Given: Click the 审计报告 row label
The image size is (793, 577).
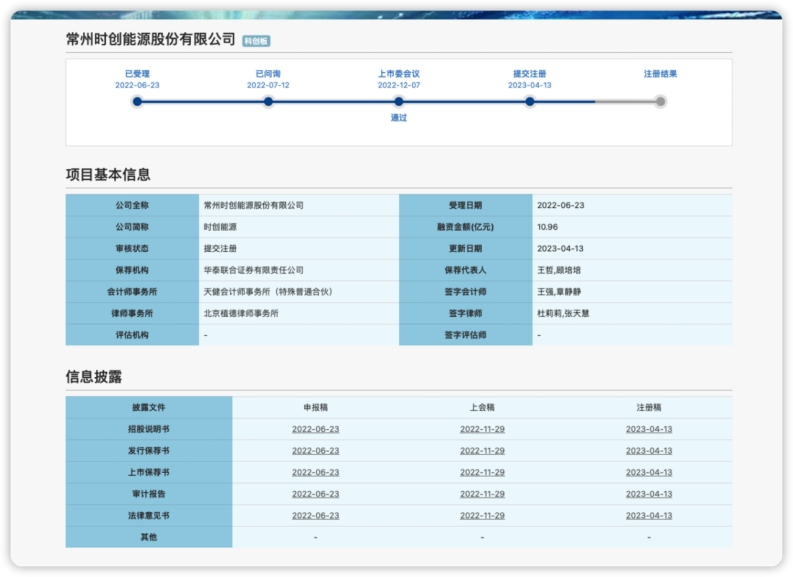Looking at the screenshot, I should [x=149, y=494].
